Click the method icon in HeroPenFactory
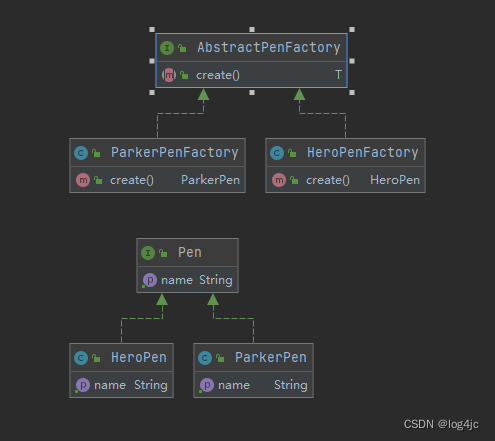Viewport: 495px width, 441px height. [x=279, y=180]
